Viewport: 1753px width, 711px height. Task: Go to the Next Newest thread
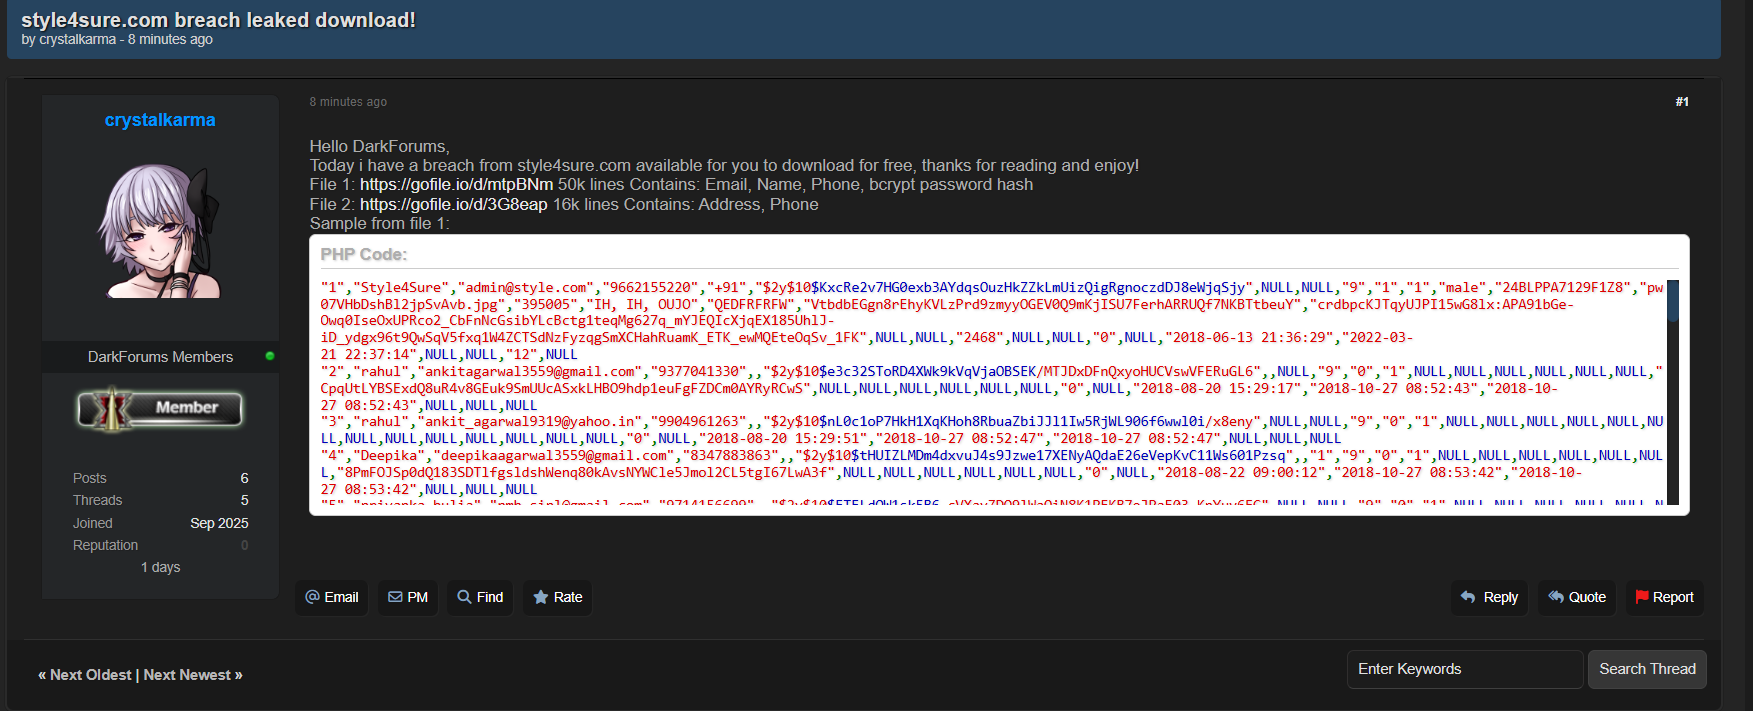pyautogui.click(x=192, y=675)
